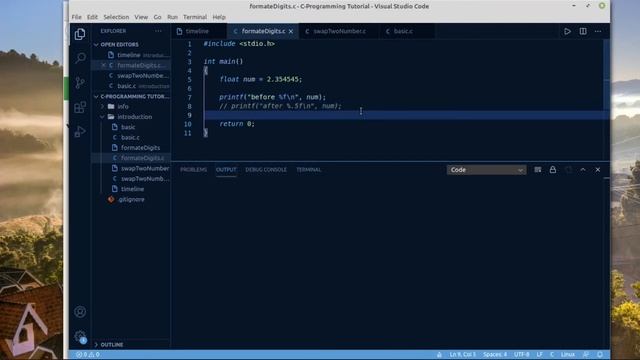Switch to the swapTwoNumber.c editor tab

pos(340,31)
